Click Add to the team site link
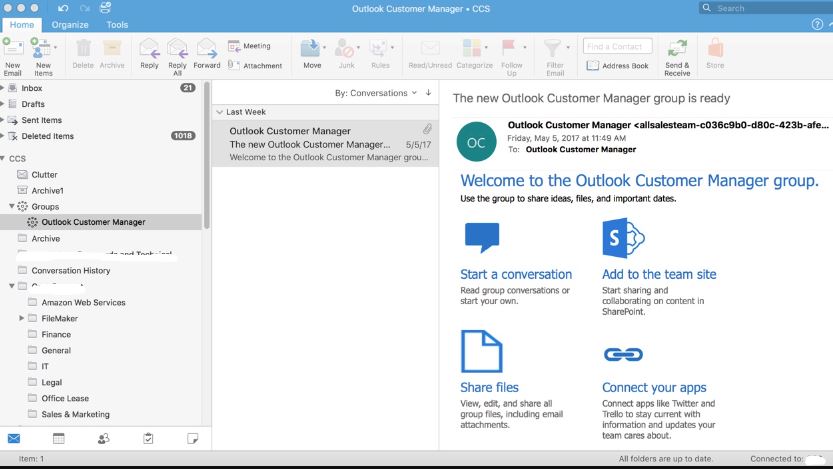This screenshot has height=469, width=833. [x=659, y=274]
